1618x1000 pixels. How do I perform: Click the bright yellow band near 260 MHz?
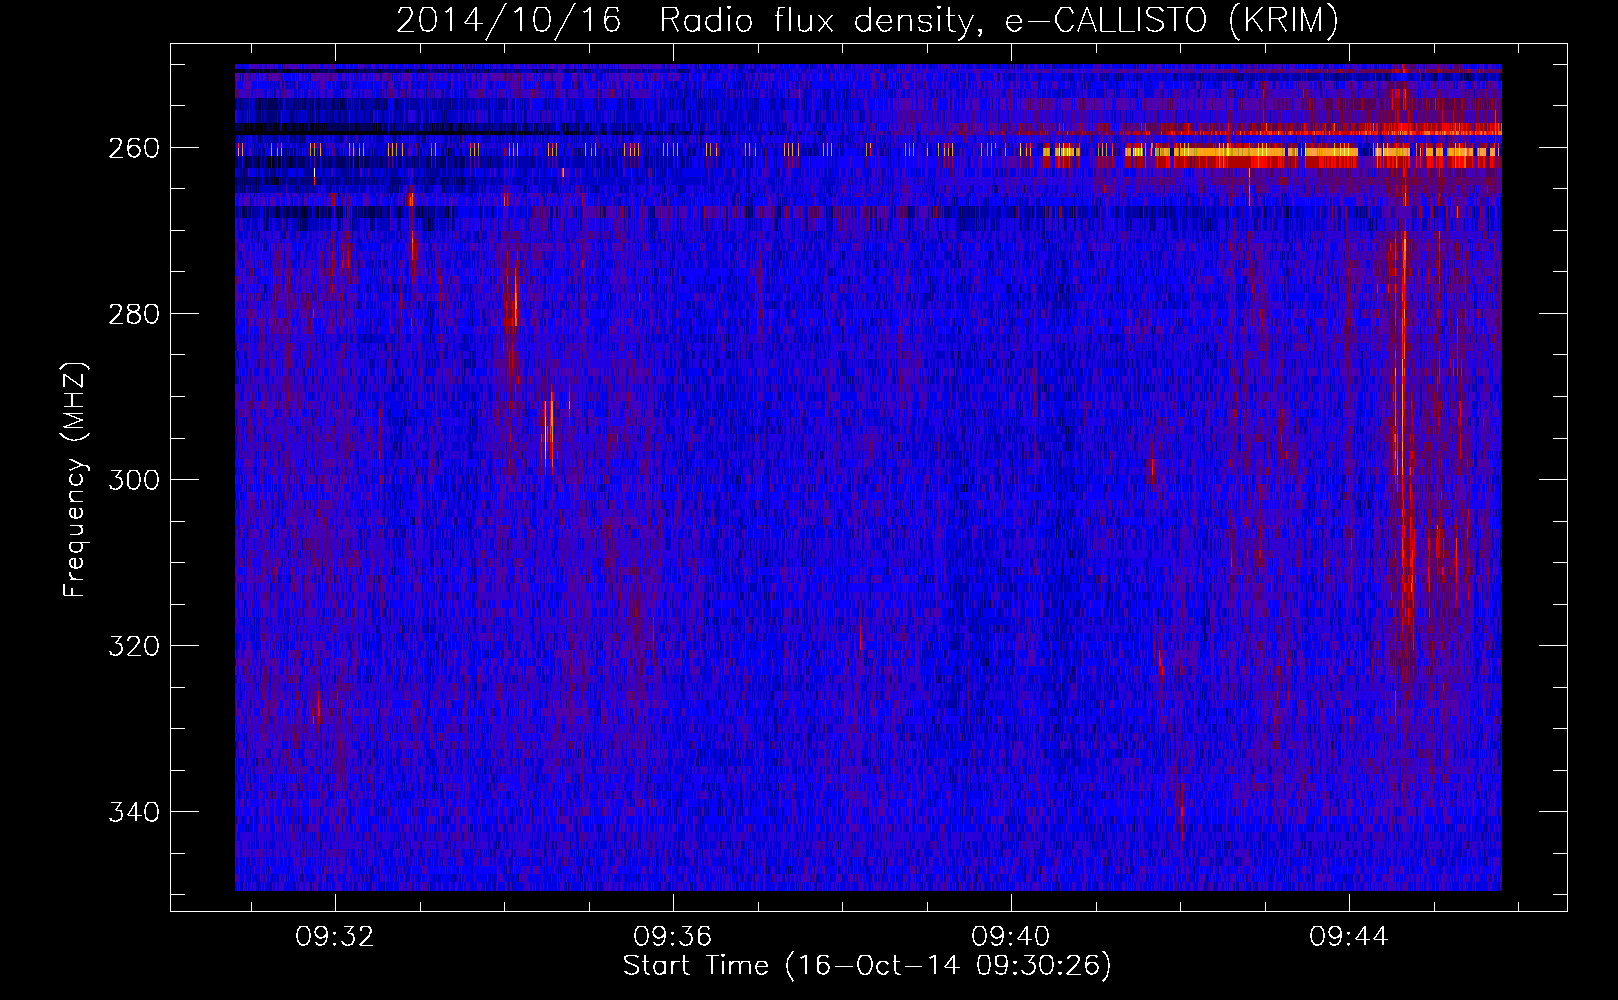1270,153
